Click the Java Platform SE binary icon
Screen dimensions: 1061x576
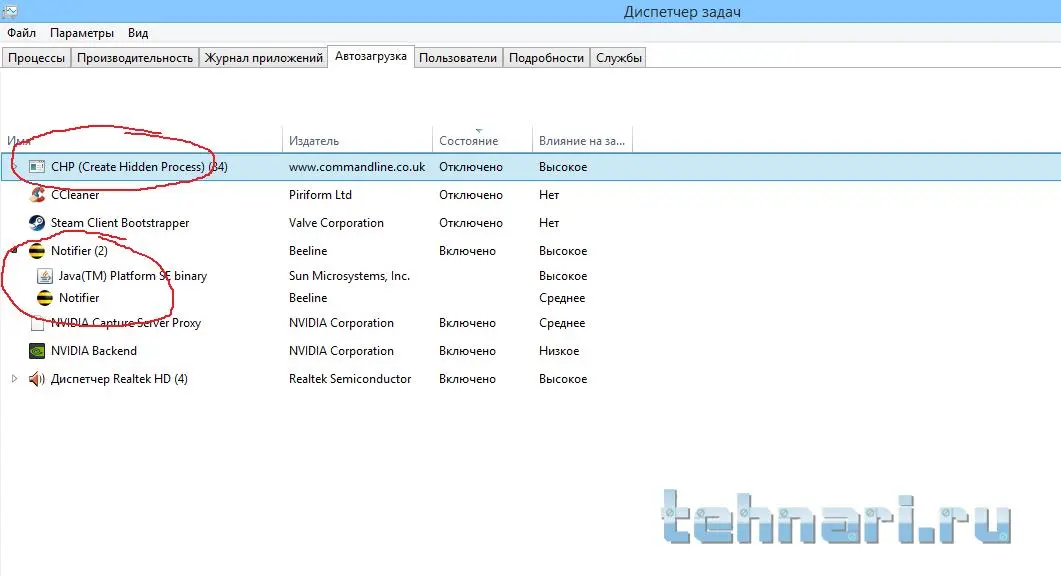[45, 276]
